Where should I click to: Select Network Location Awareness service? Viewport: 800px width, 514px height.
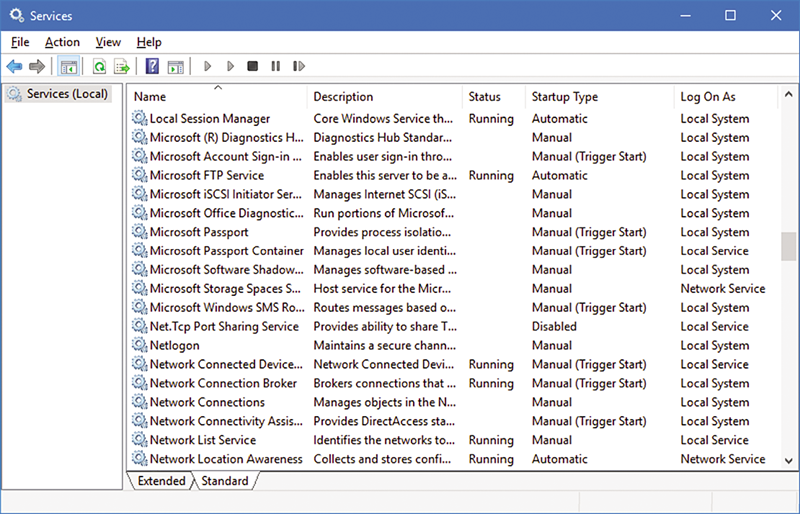tap(226, 458)
